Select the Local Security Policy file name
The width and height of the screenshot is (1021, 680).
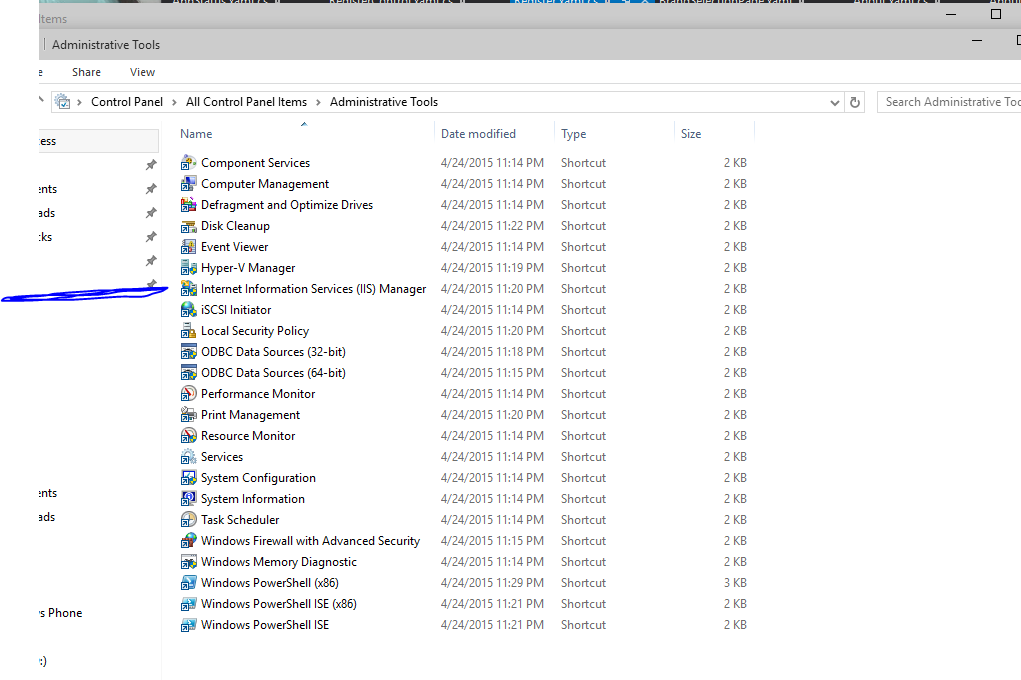pos(255,331)
